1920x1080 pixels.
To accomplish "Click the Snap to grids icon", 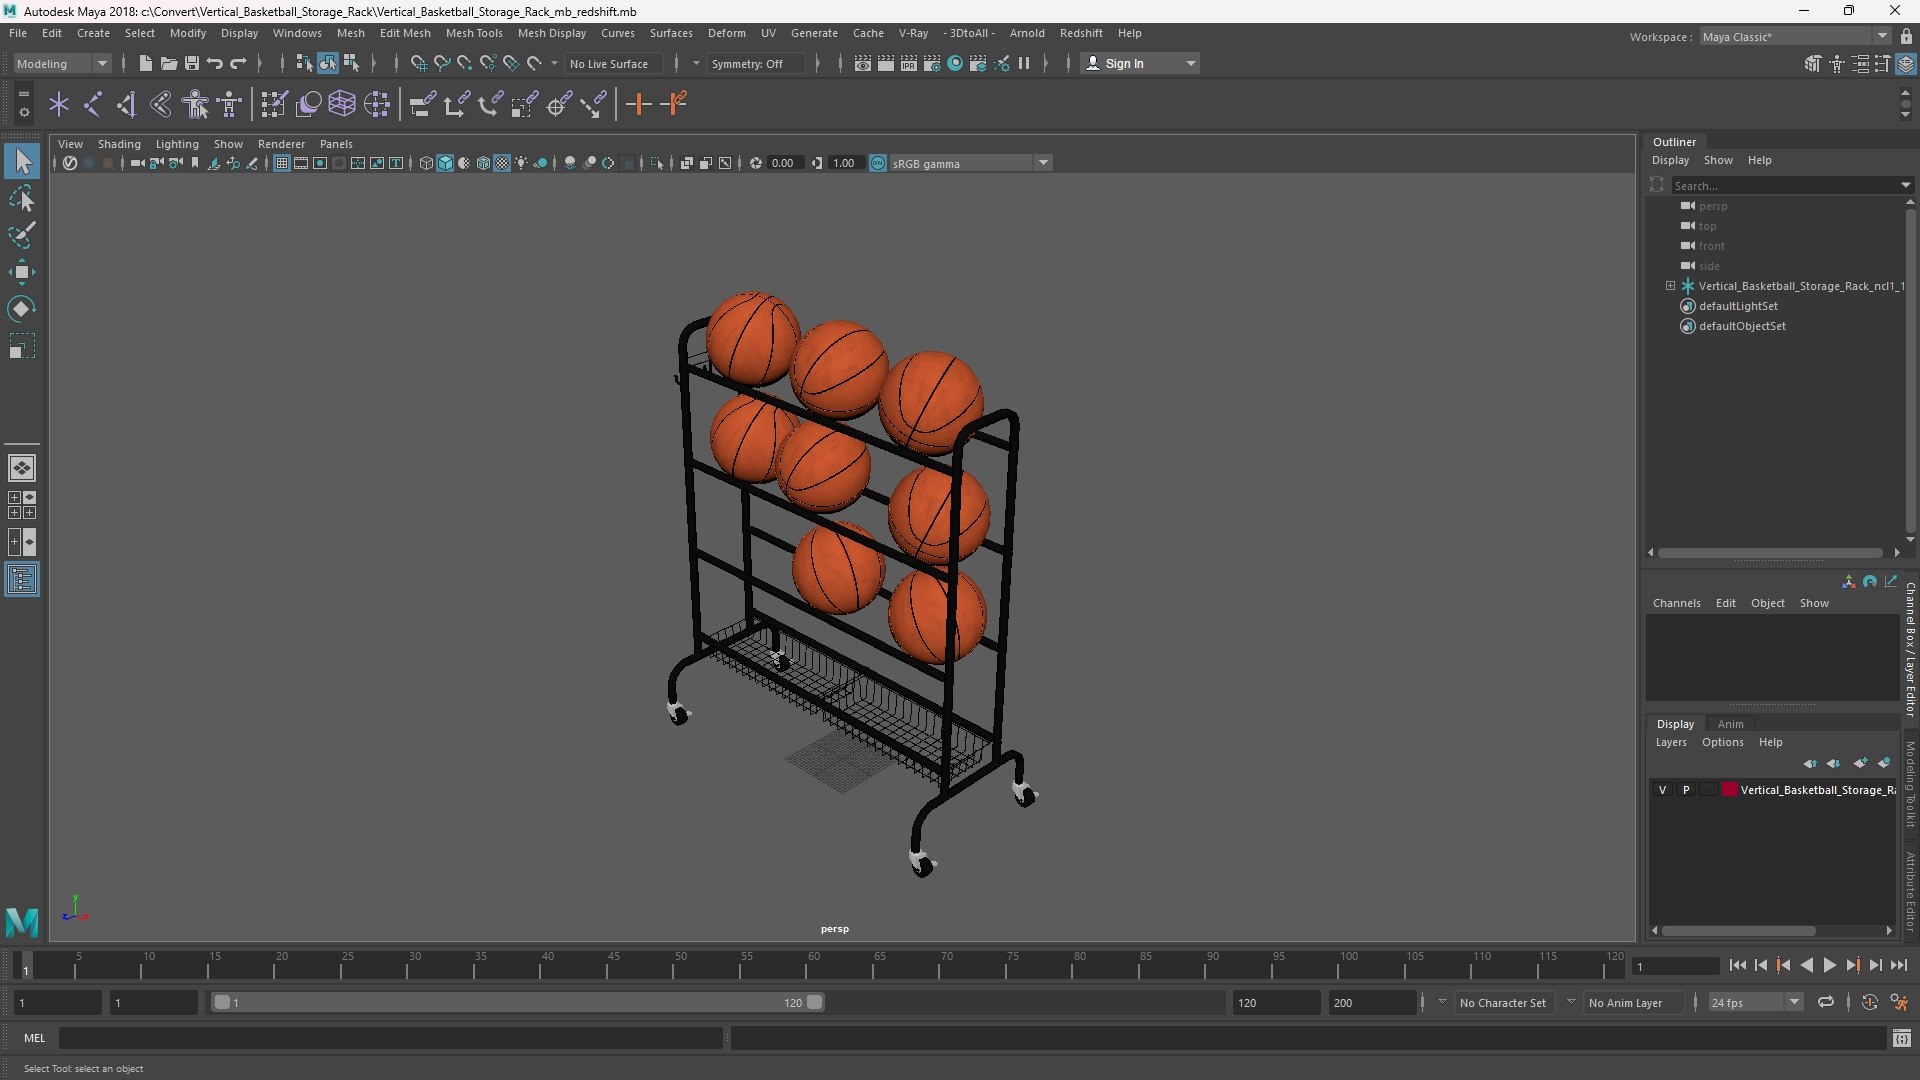I will pyautogui.click(x=418, y=63).
